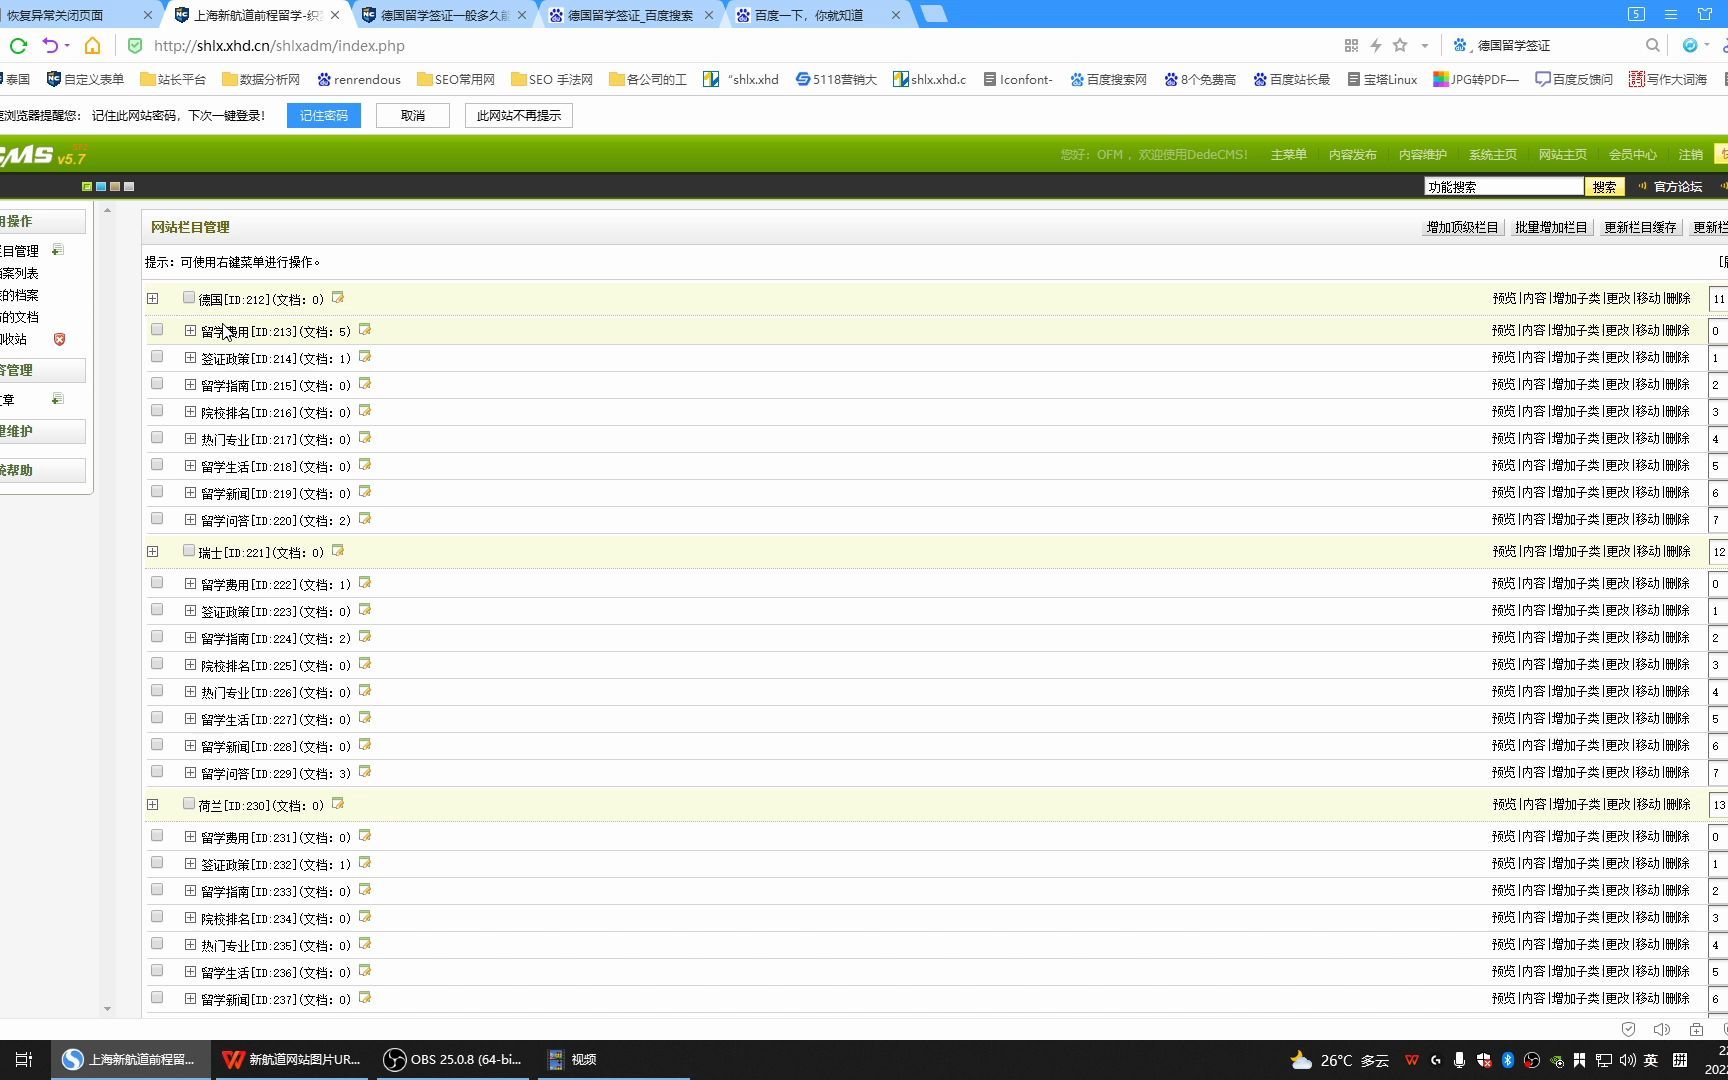Click the sort order field on 德国 row
The height and width of the screenshot is (1080, 1728).
click(1719, 298)
